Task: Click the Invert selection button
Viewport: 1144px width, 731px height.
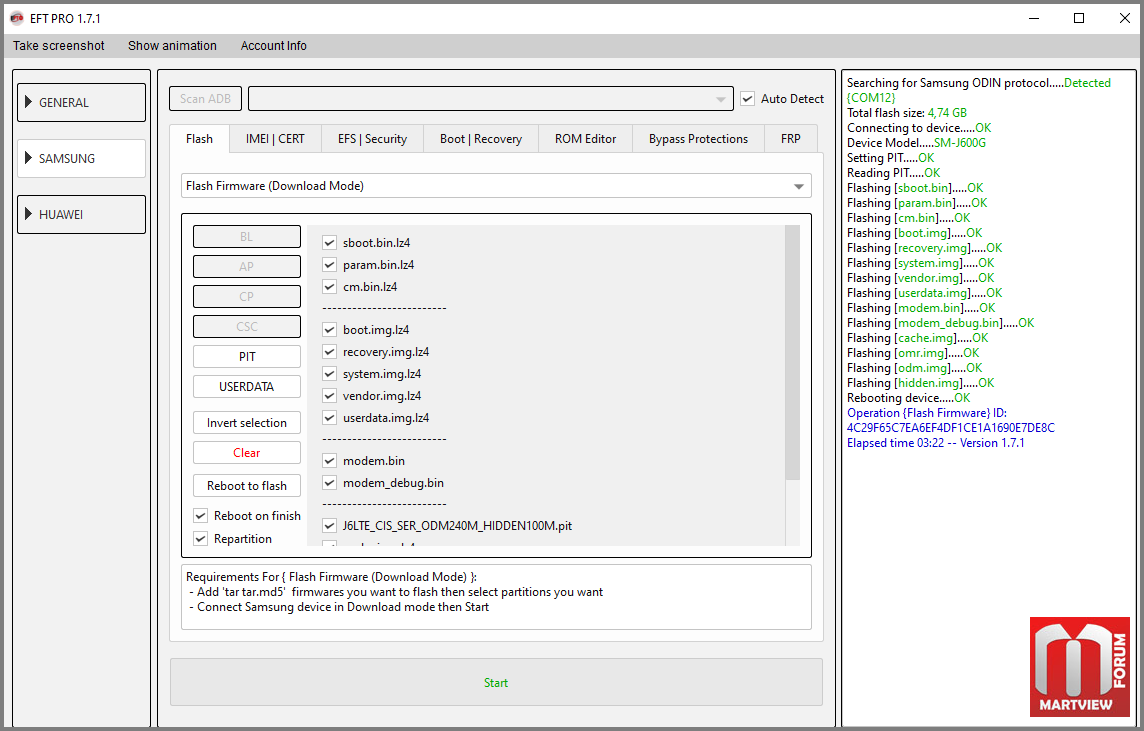Action: coord(246,423)
